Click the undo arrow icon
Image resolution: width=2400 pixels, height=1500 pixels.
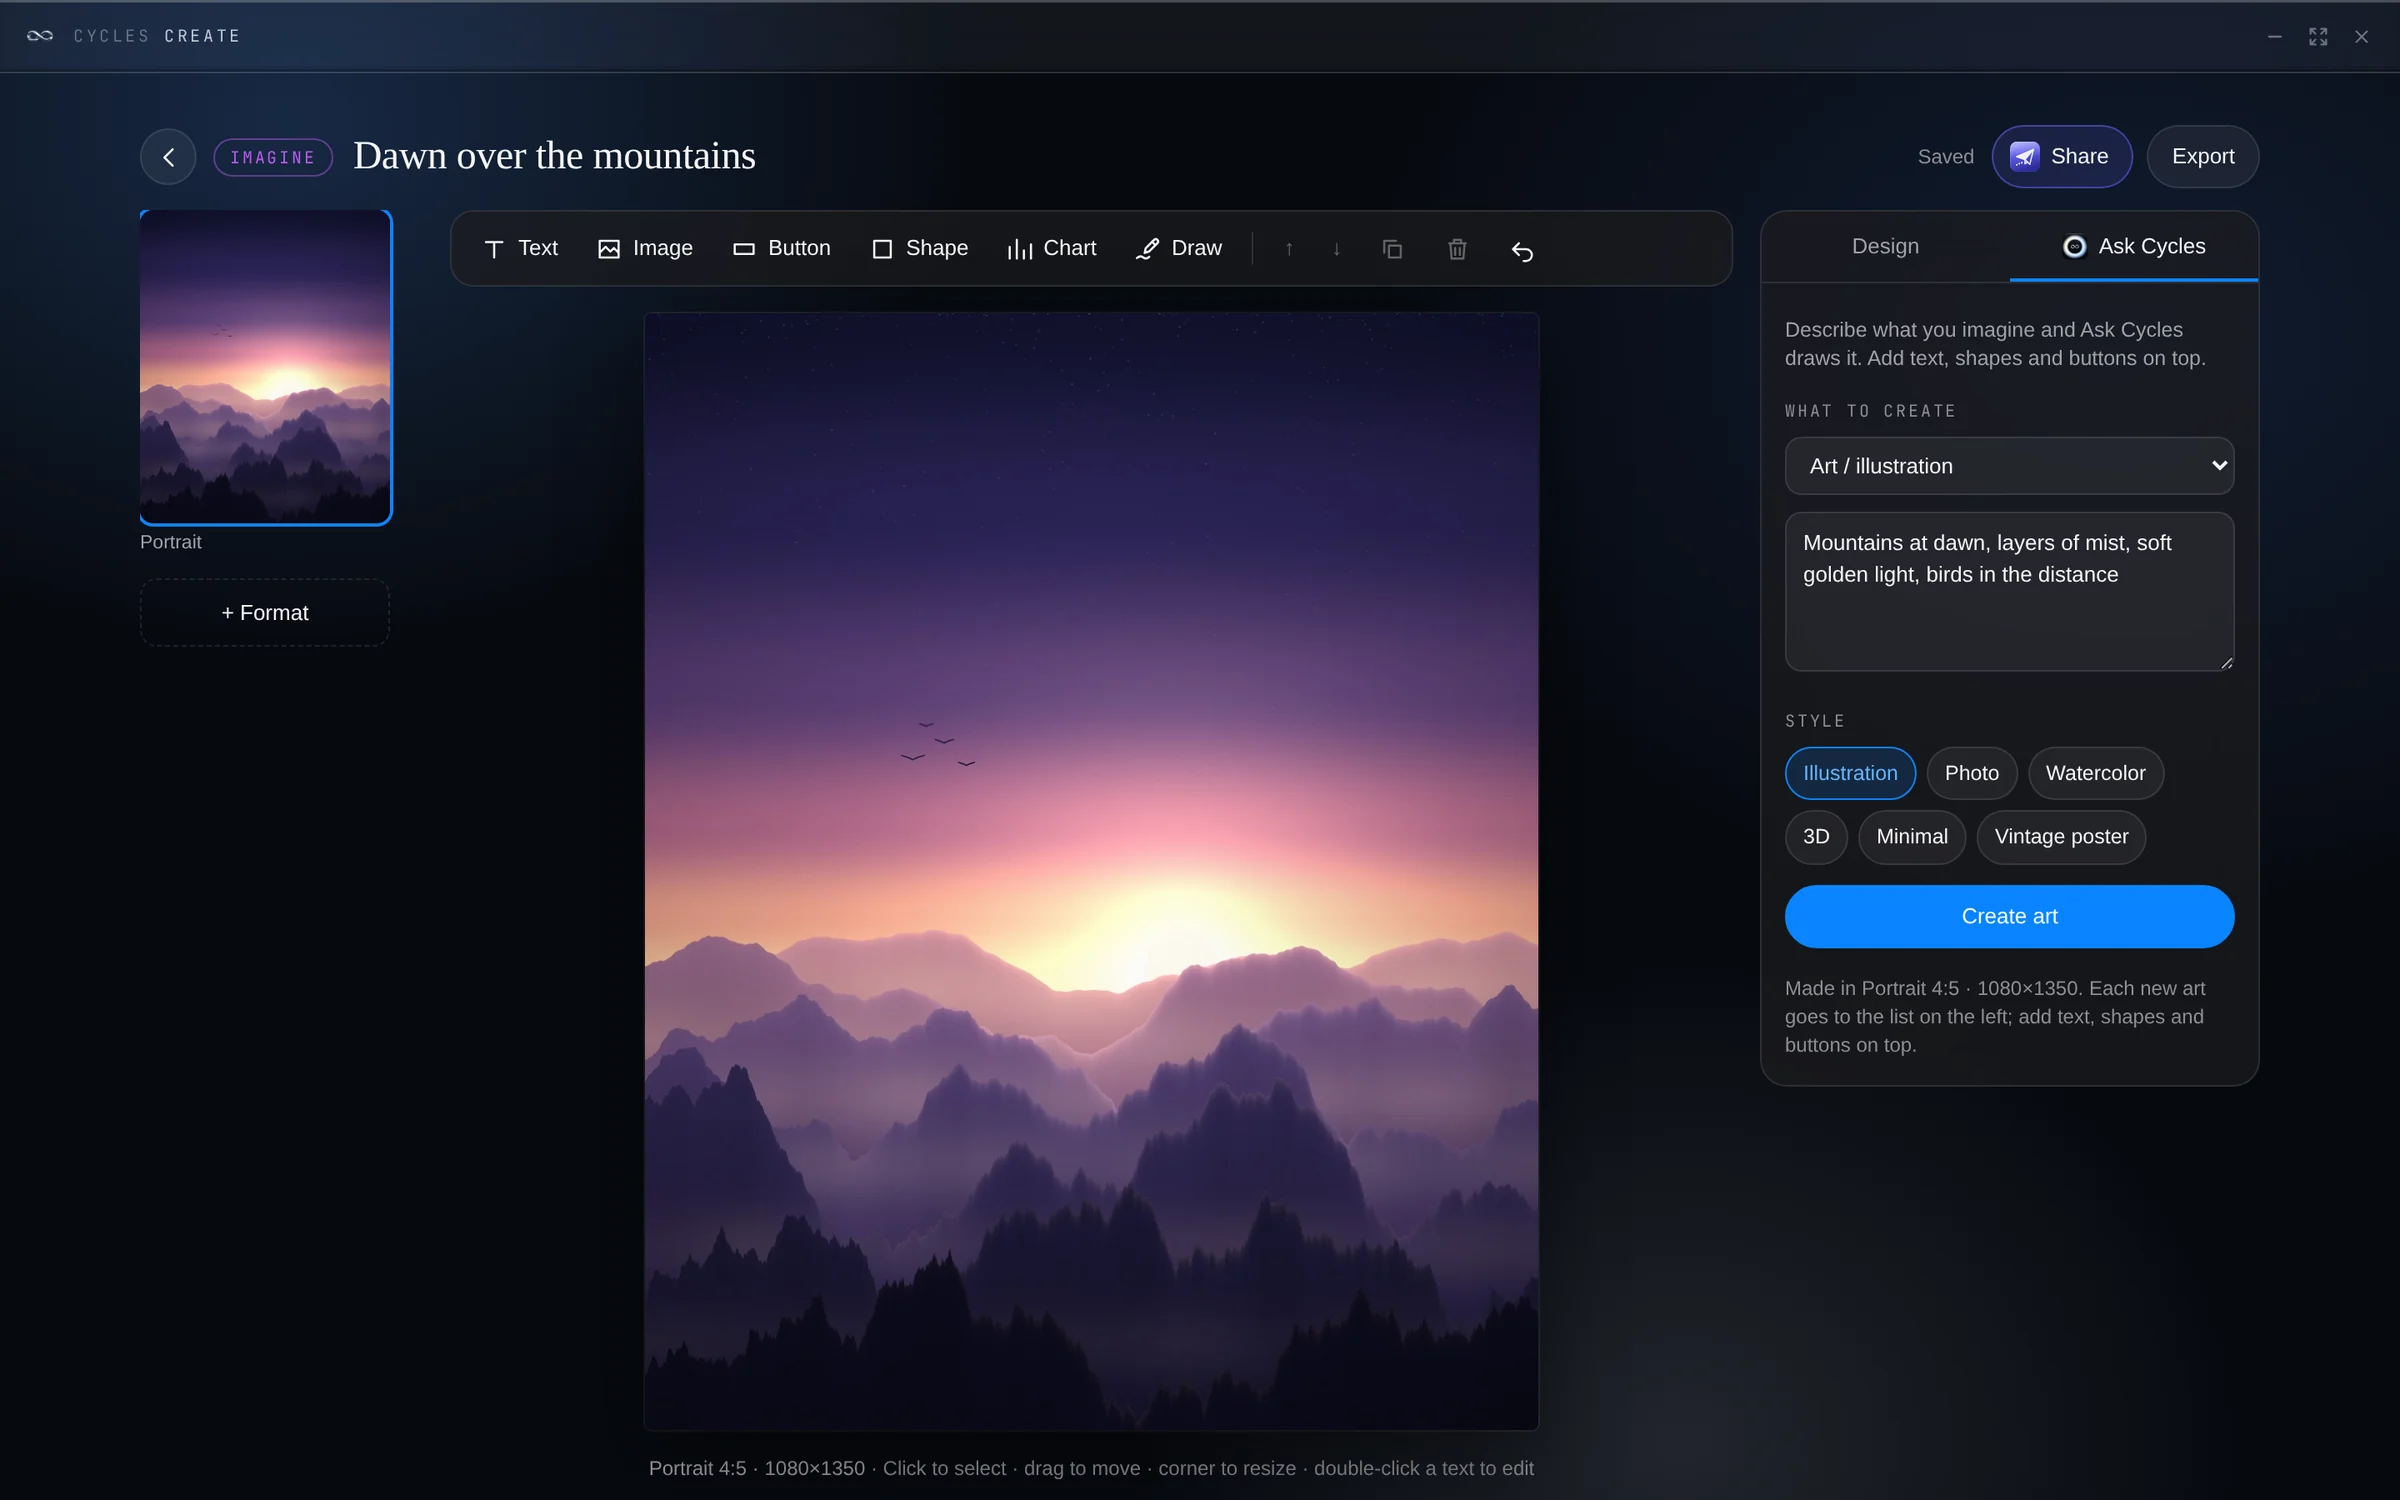1522,250
